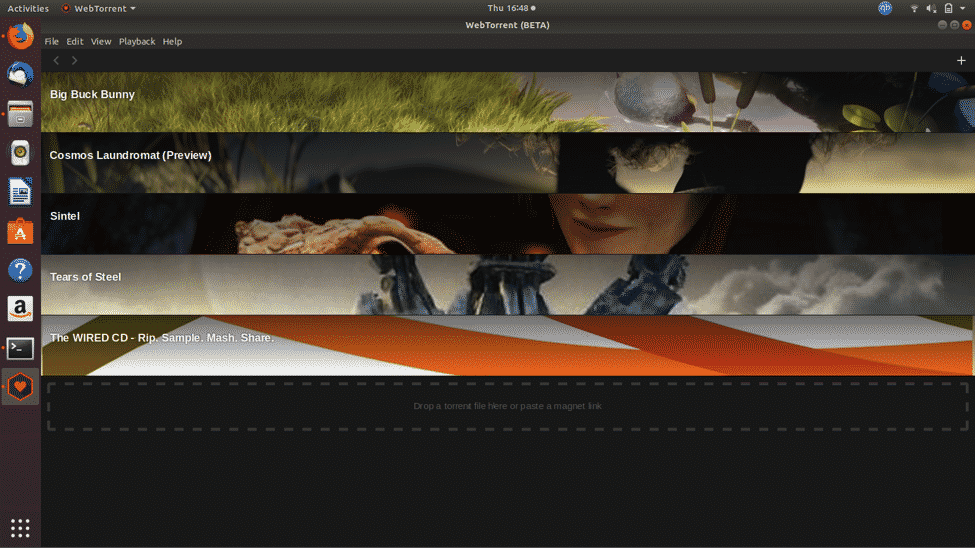
Task: Minimize the WebTorrent window
Action: pos(942,25)
